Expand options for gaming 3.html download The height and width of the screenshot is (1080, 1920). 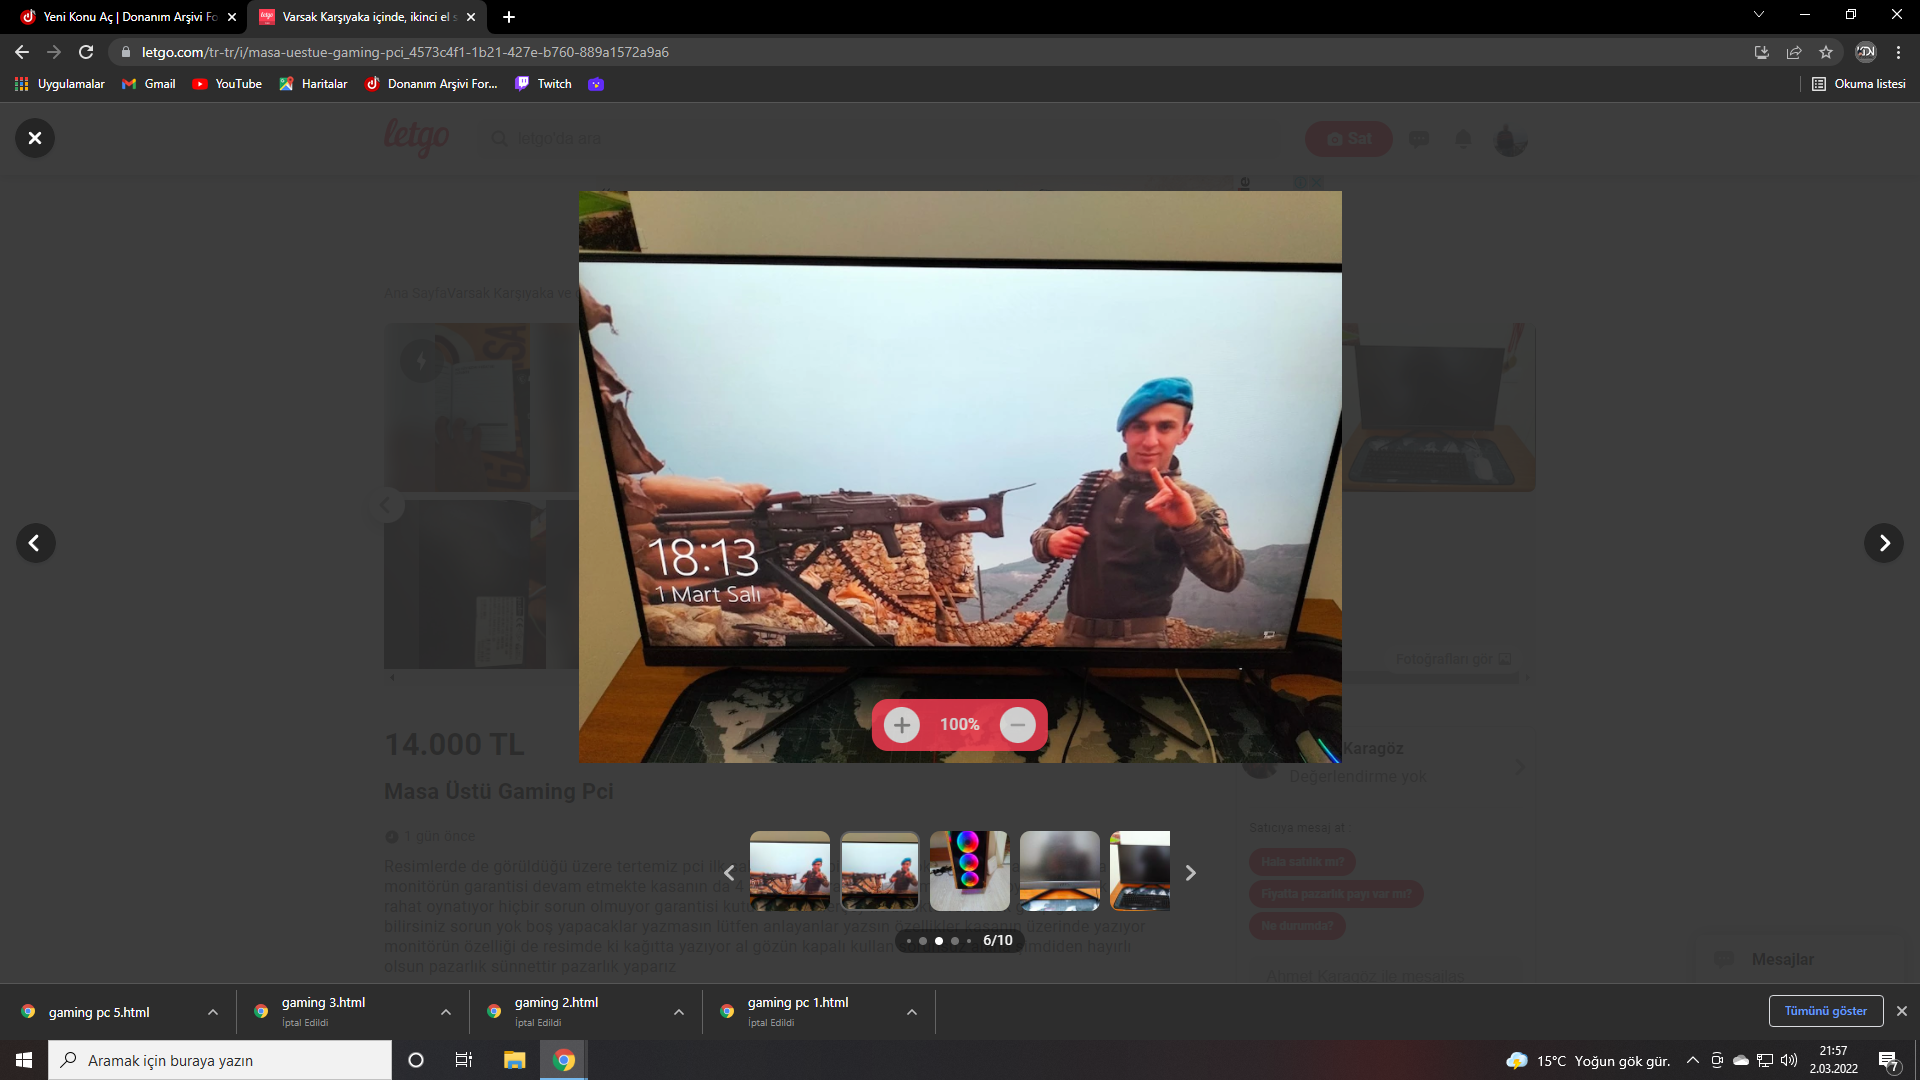click(446, 1012)
